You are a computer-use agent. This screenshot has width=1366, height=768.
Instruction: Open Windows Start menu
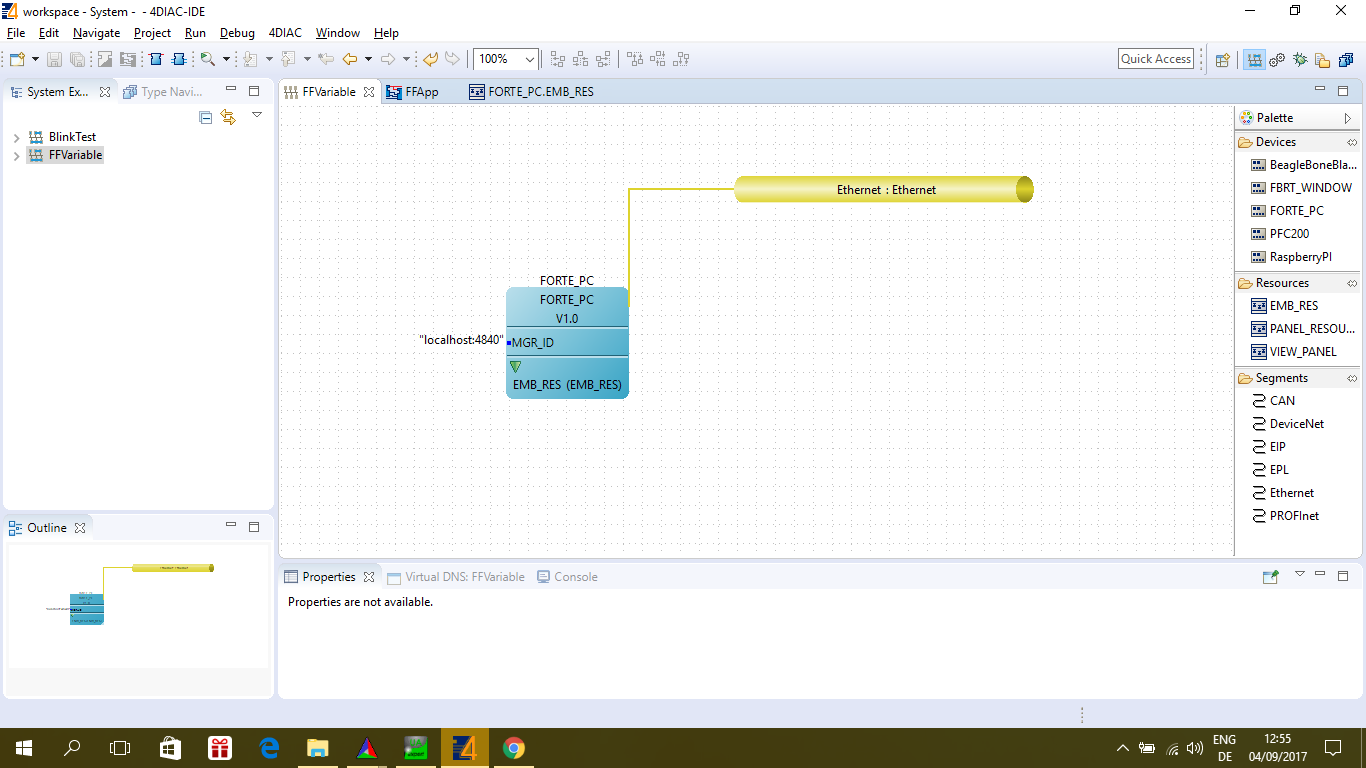tap(23, 748)
